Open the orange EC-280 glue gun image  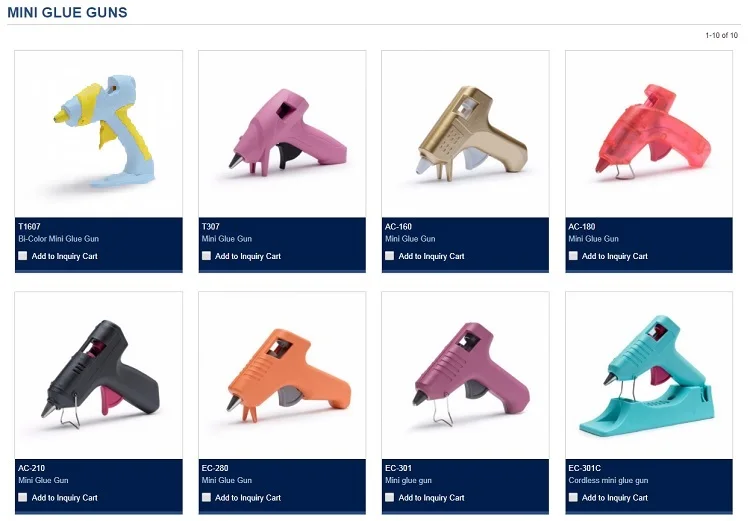coord(282,376)
